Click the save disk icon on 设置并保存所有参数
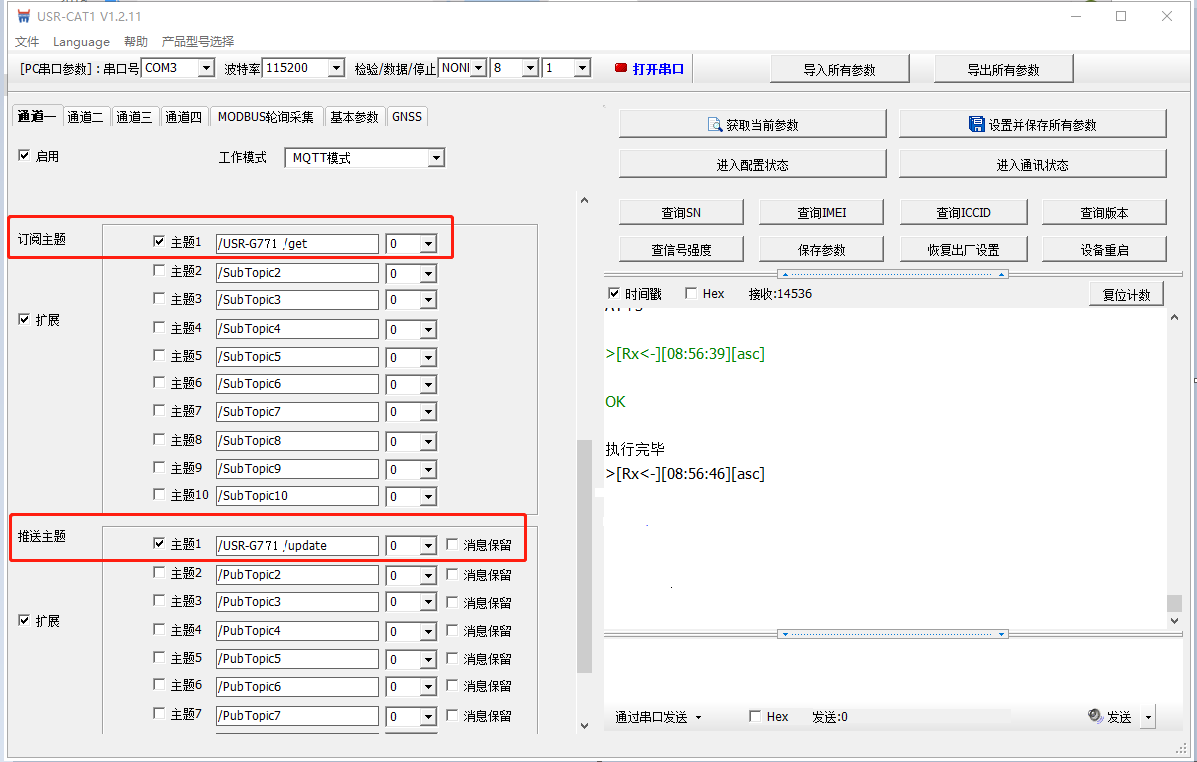This screenshot has width=1197, height=762. [x=977, y=125]
